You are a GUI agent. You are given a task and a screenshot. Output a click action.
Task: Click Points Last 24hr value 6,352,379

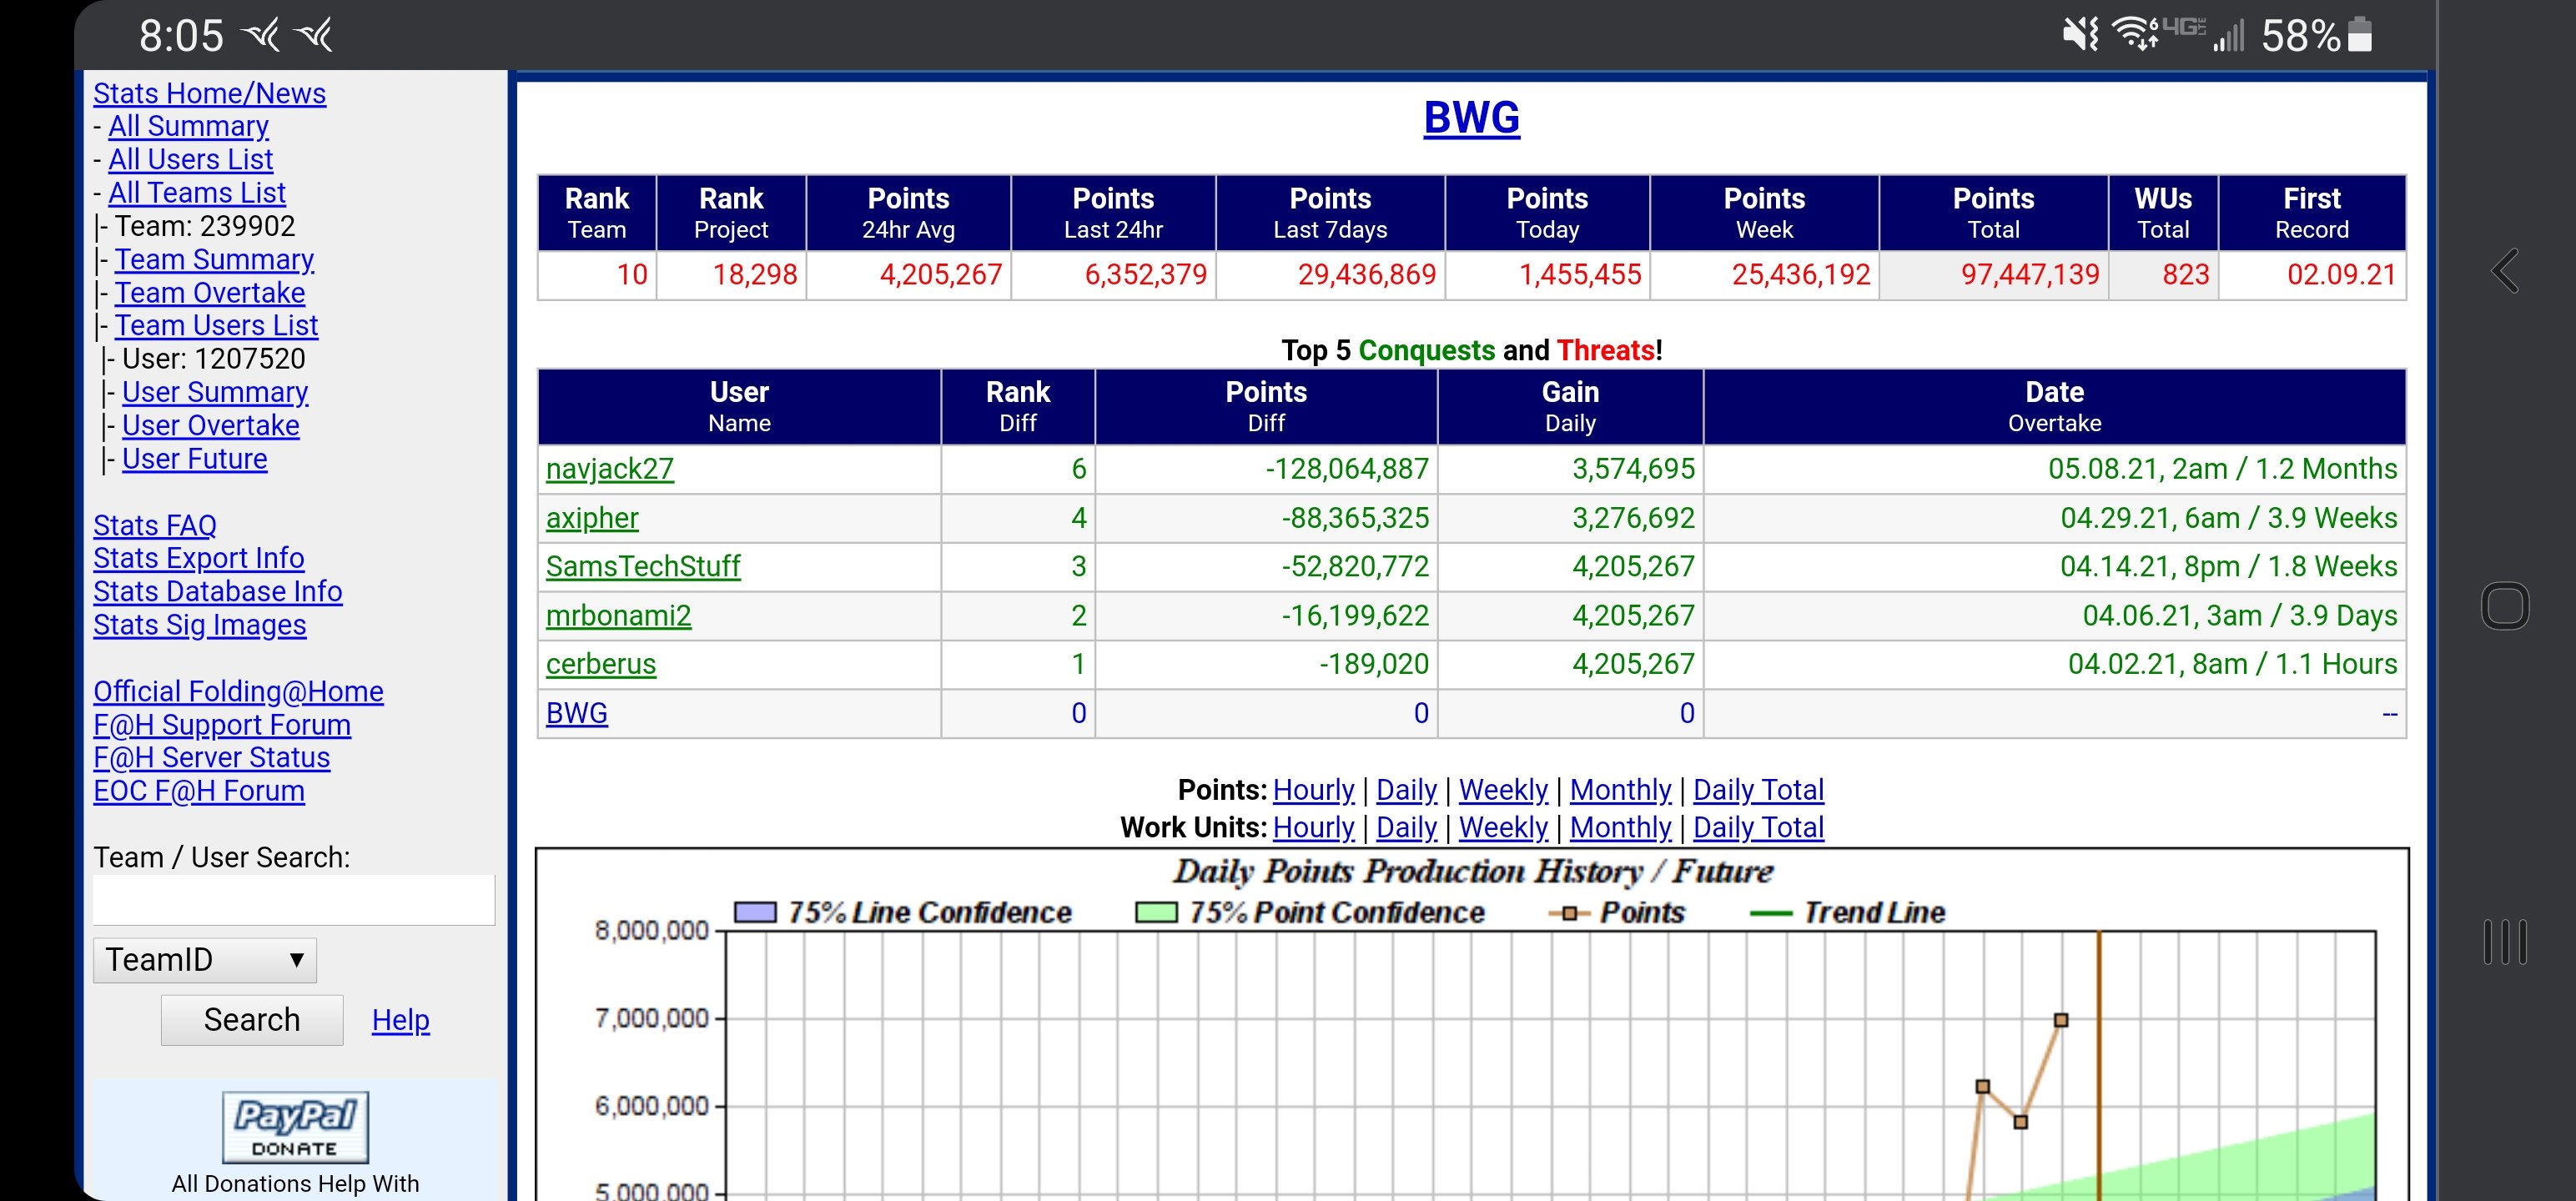pos(1146,275)
